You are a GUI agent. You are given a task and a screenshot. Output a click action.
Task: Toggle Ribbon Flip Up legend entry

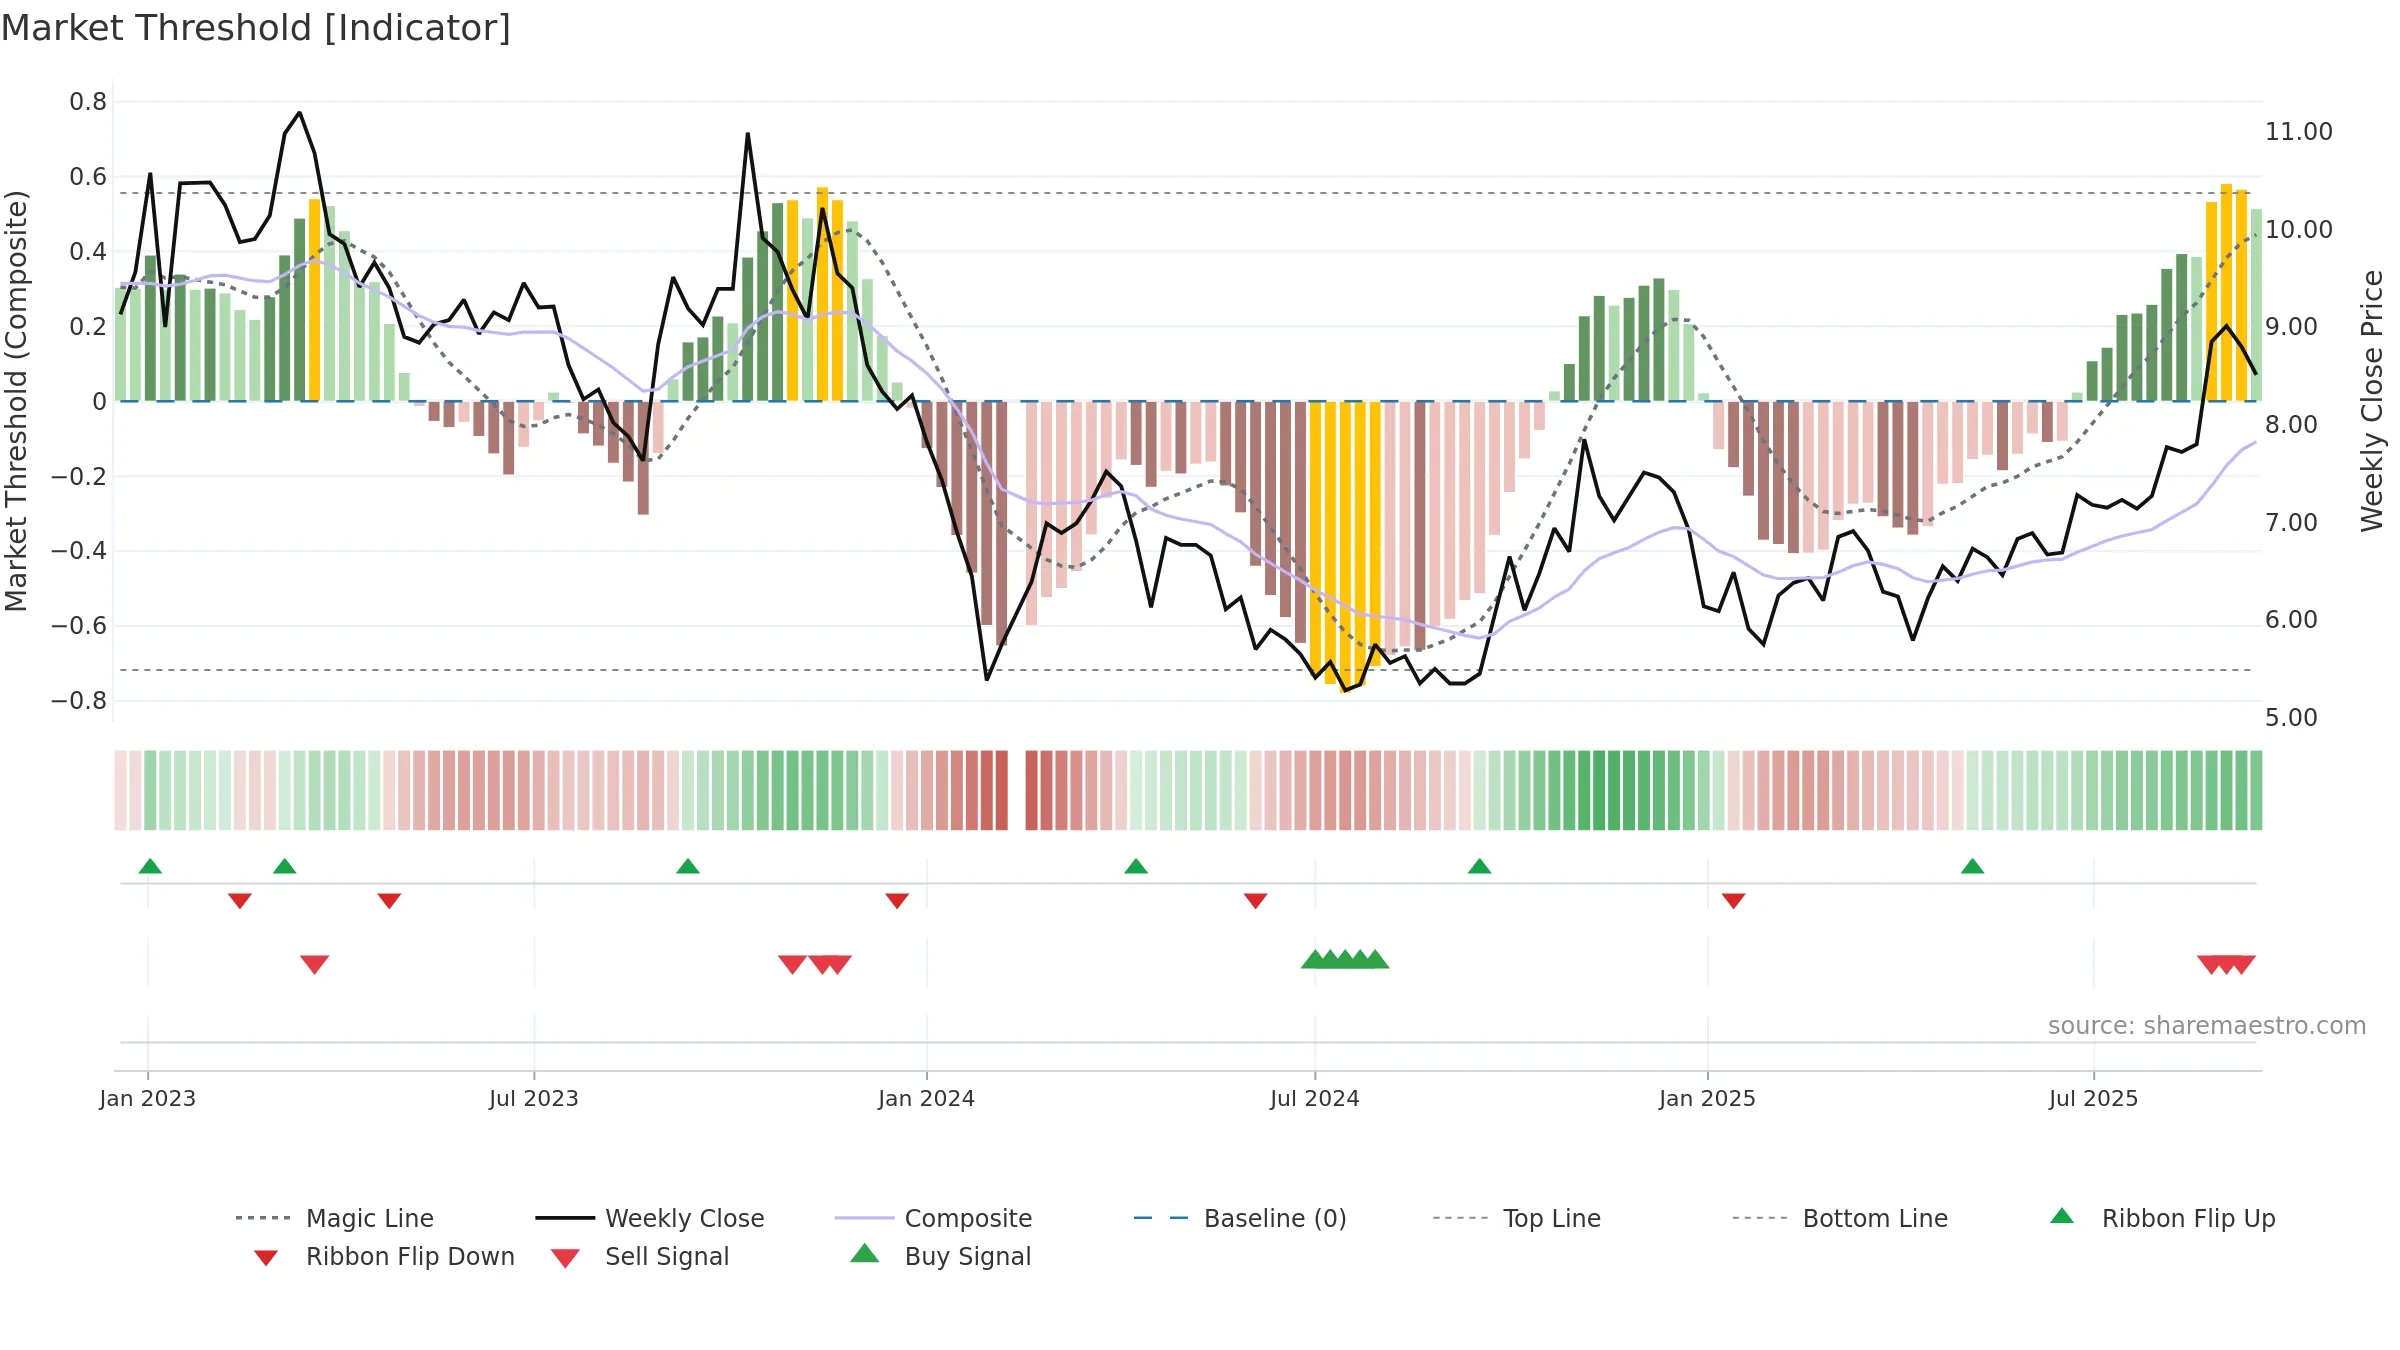pos(2162,1218)
